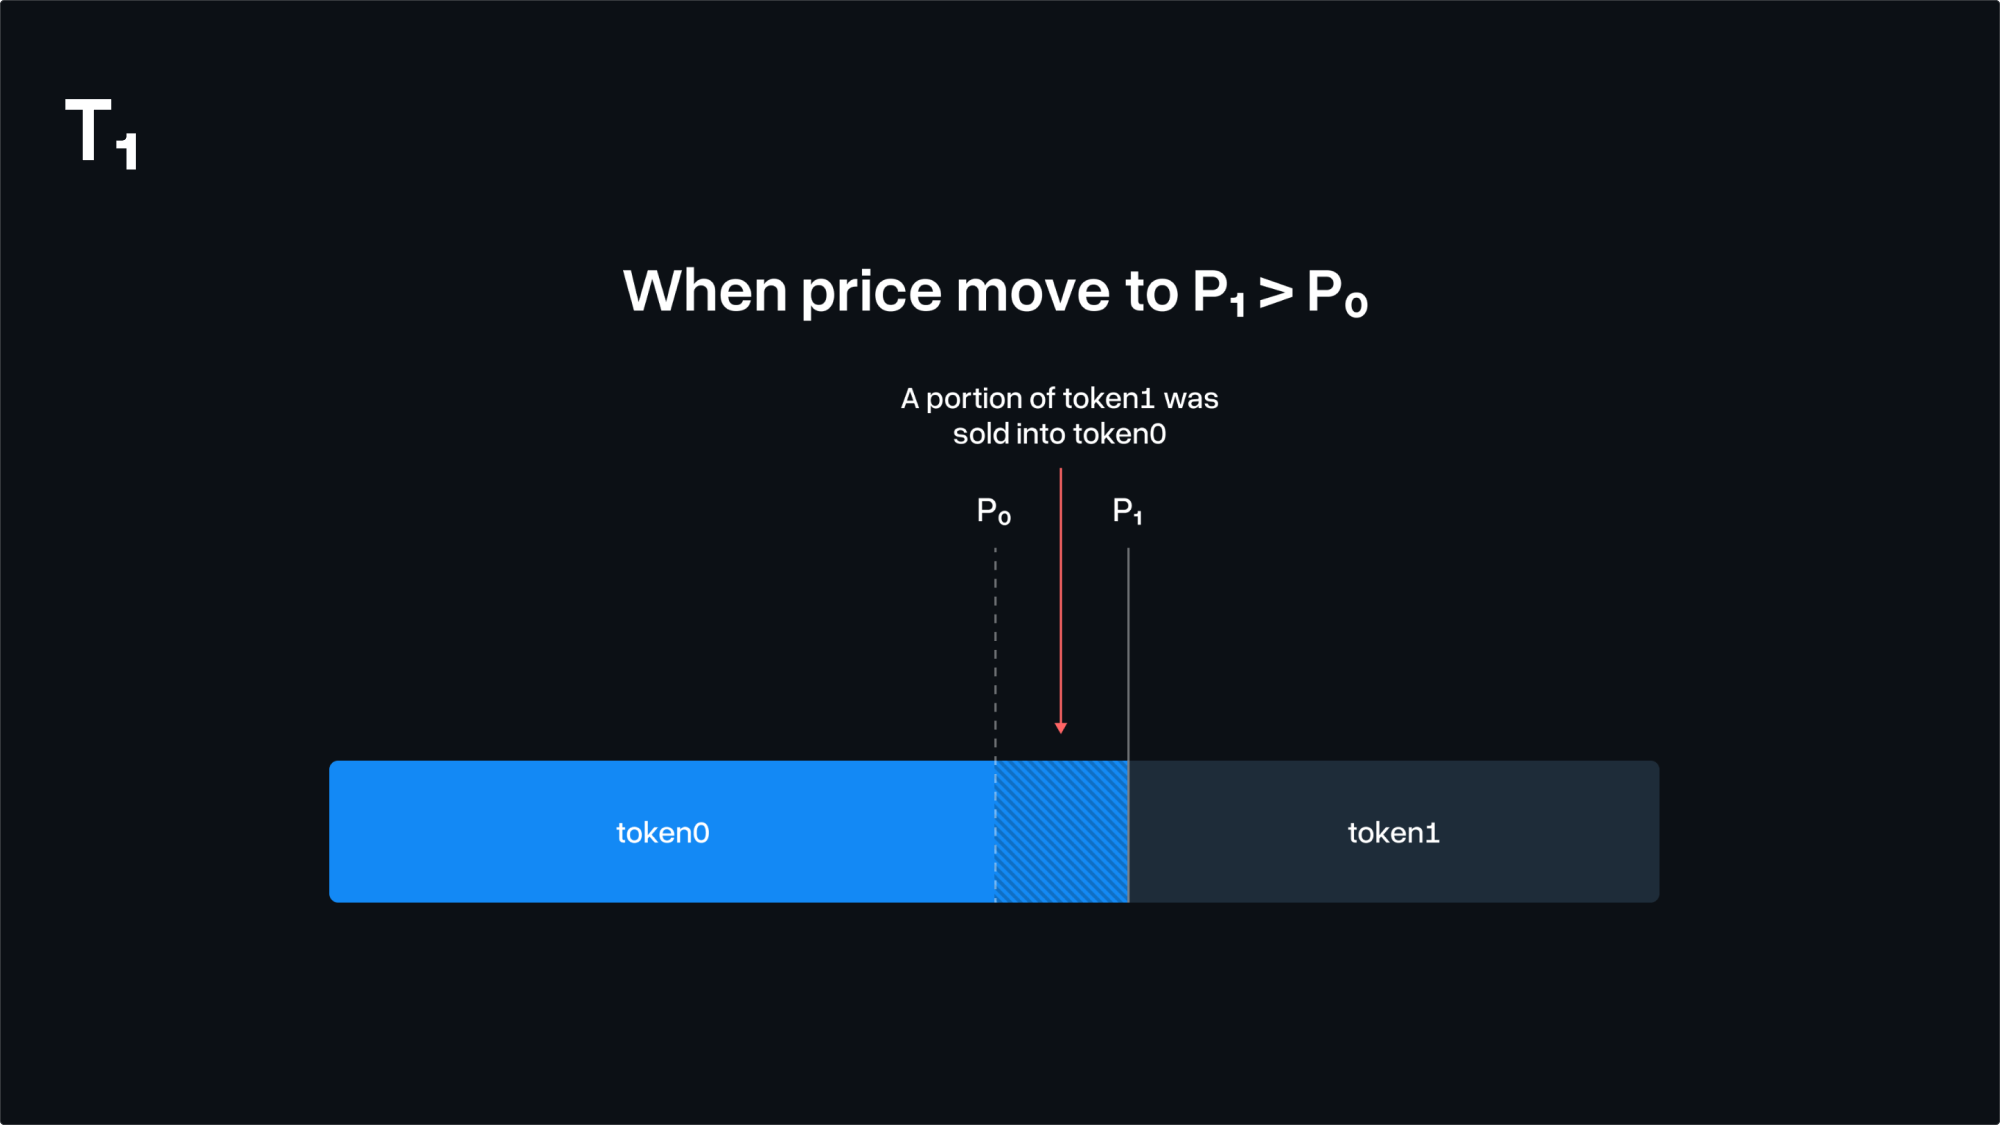The image size is (2000, 1125).
Task: Click the red vertical arrow shaft
Action: coord(1061,595)
